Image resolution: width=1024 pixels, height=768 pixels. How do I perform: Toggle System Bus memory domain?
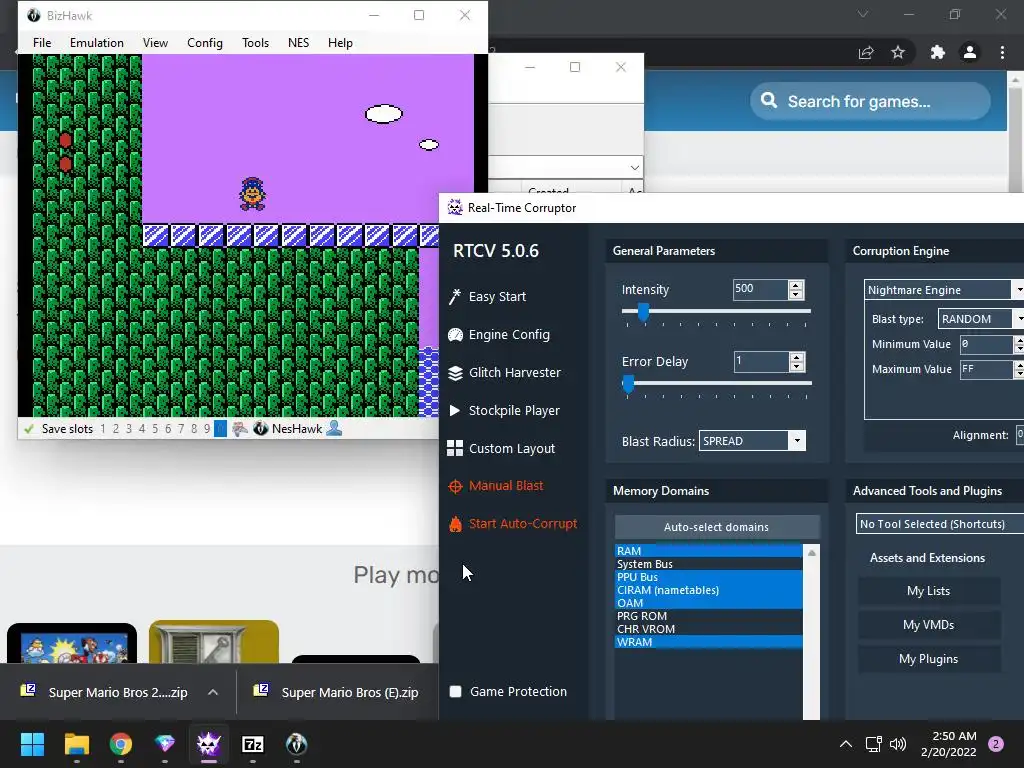709,564
